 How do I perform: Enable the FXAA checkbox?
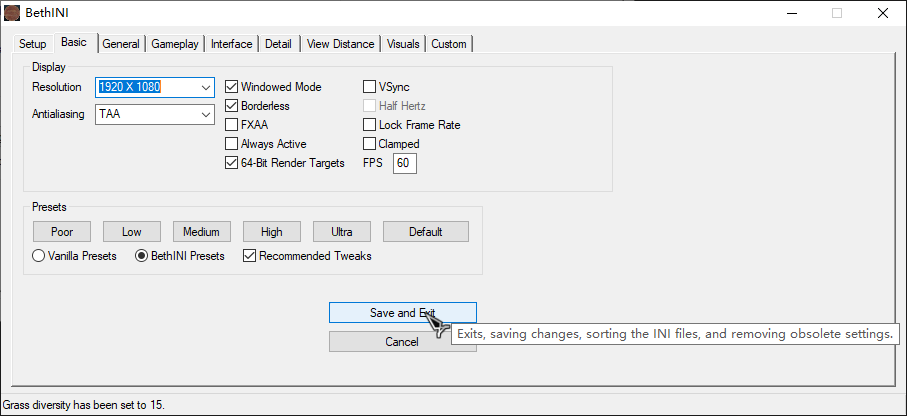[x=231, y=125]
